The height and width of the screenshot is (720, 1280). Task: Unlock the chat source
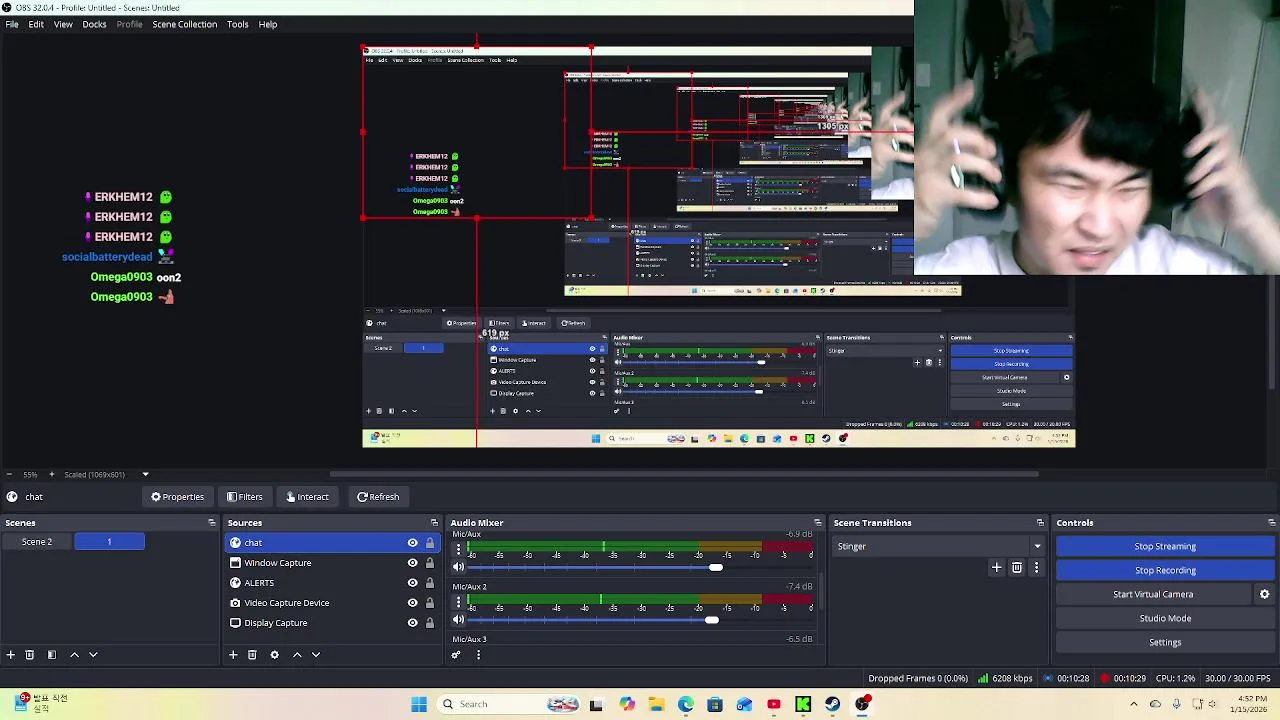(430, 543)
